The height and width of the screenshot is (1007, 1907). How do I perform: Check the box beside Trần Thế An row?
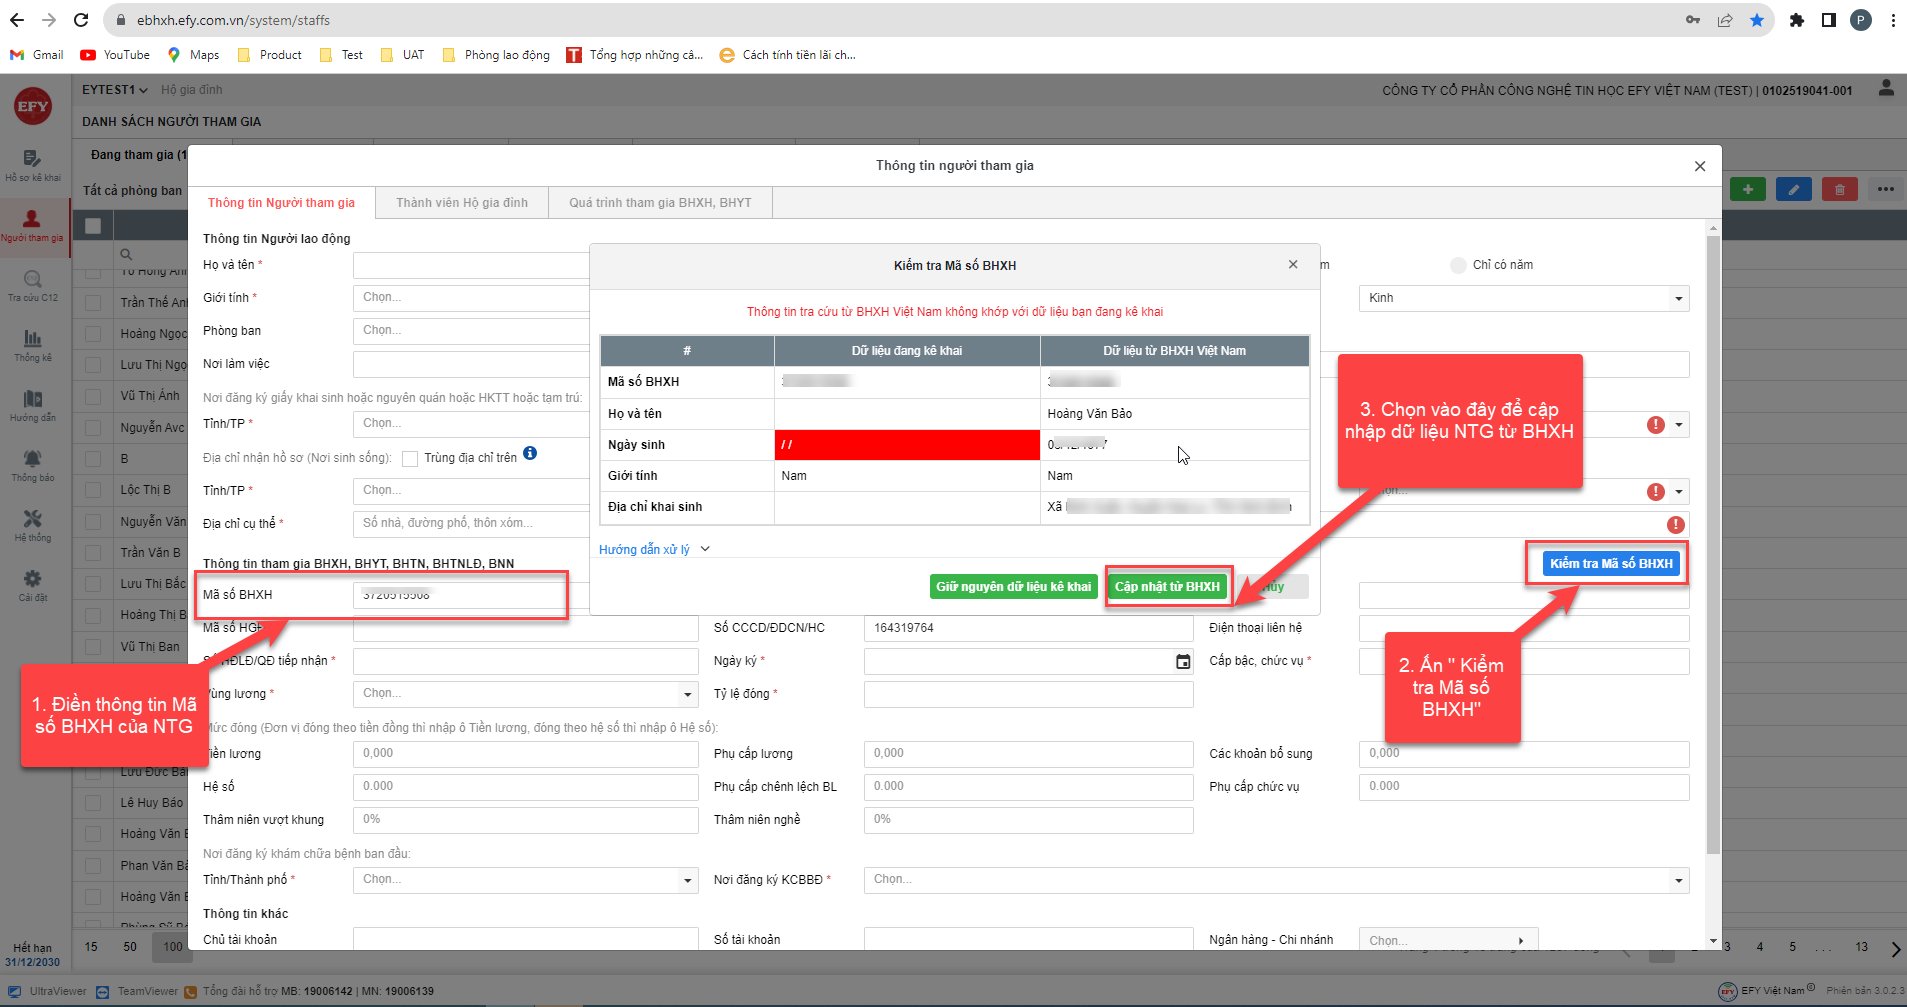(x=94, y=302)
